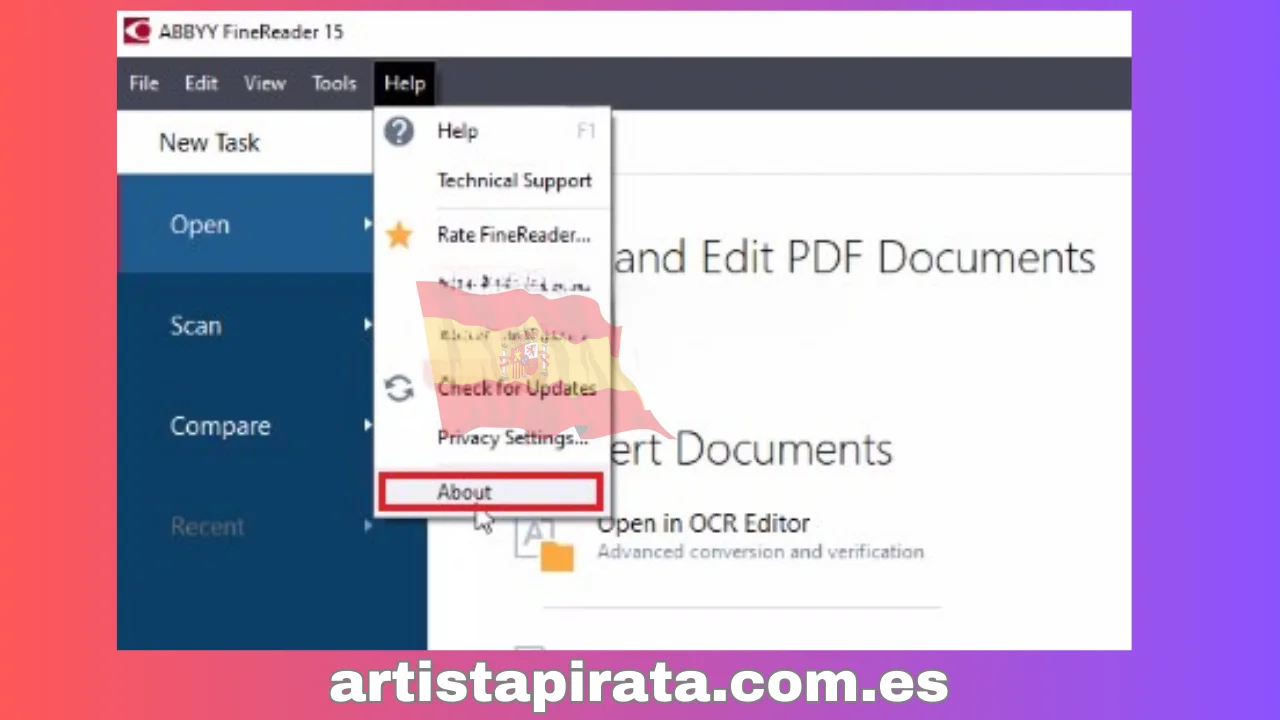Expand the arrow next to Open

[x=367, y=225]
